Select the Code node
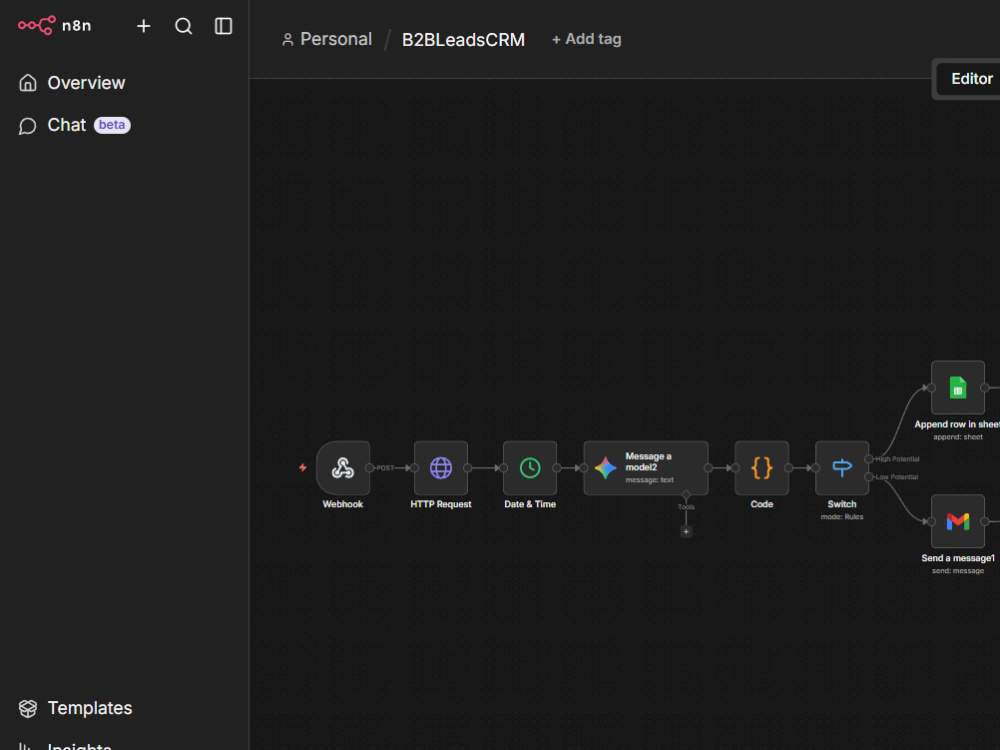The width and height of the screenshot is (1000, 750). (x=761, y=467)
